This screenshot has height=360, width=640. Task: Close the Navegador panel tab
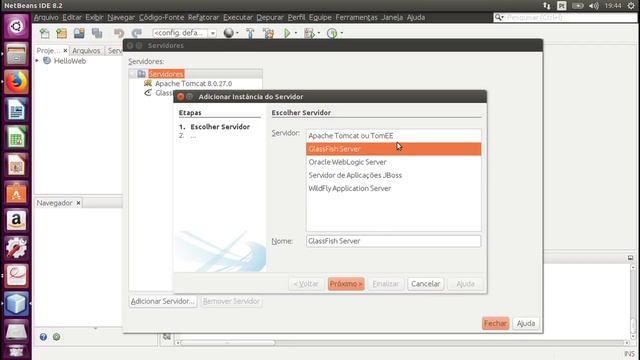78,203
